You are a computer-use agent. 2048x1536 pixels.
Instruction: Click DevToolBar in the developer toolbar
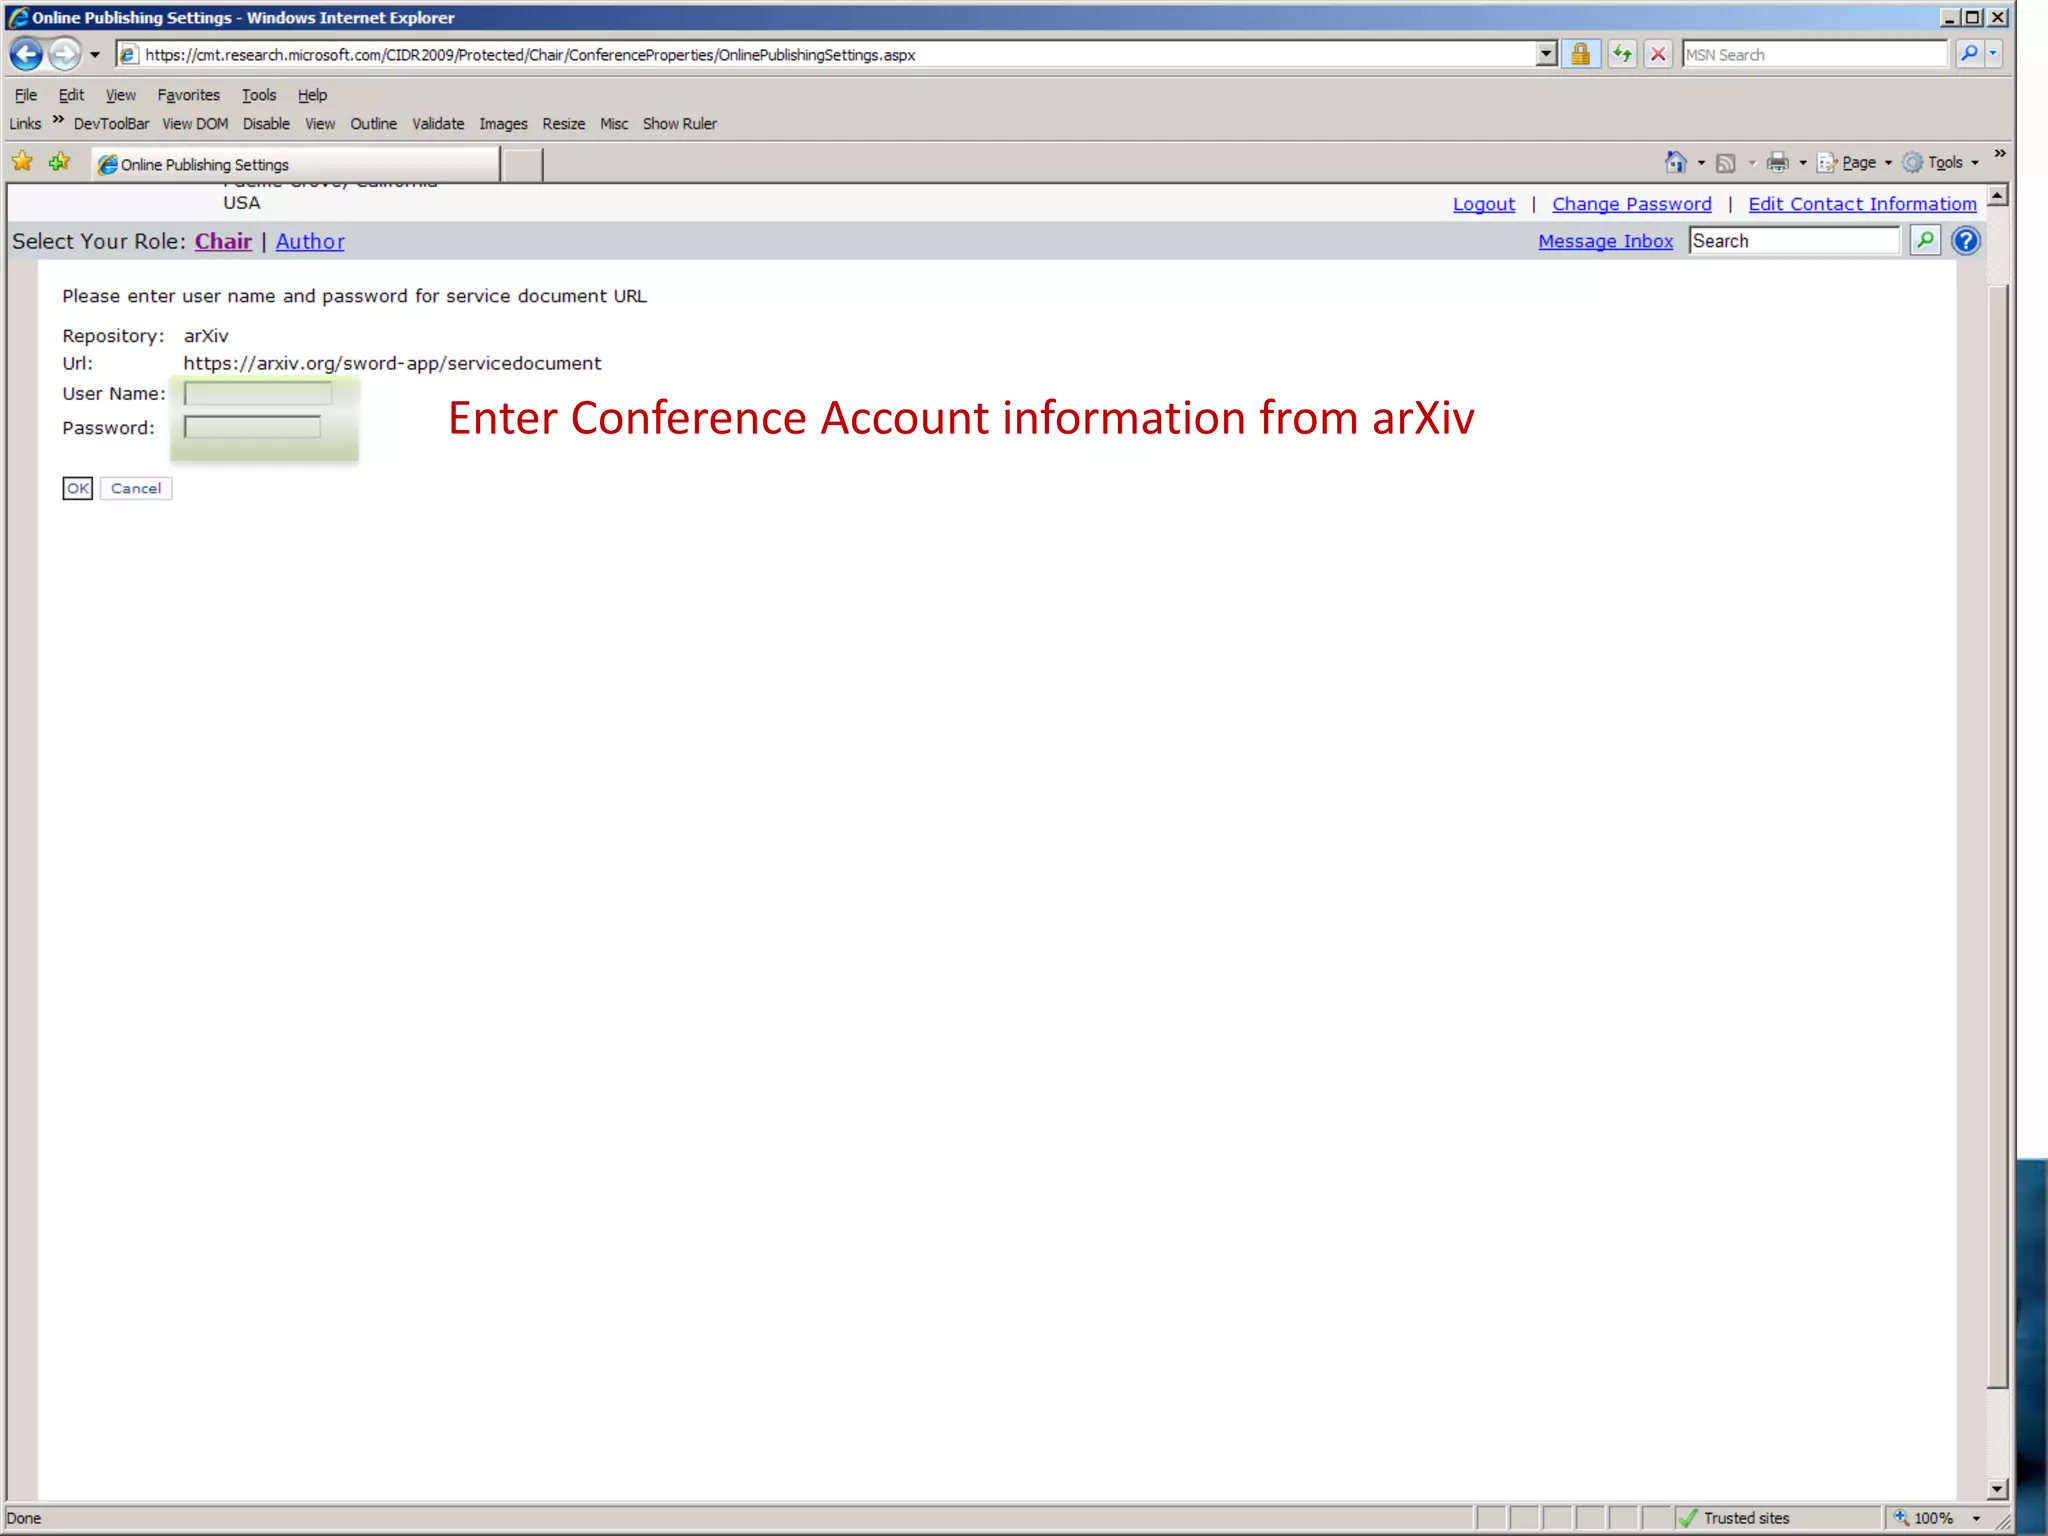111,124
